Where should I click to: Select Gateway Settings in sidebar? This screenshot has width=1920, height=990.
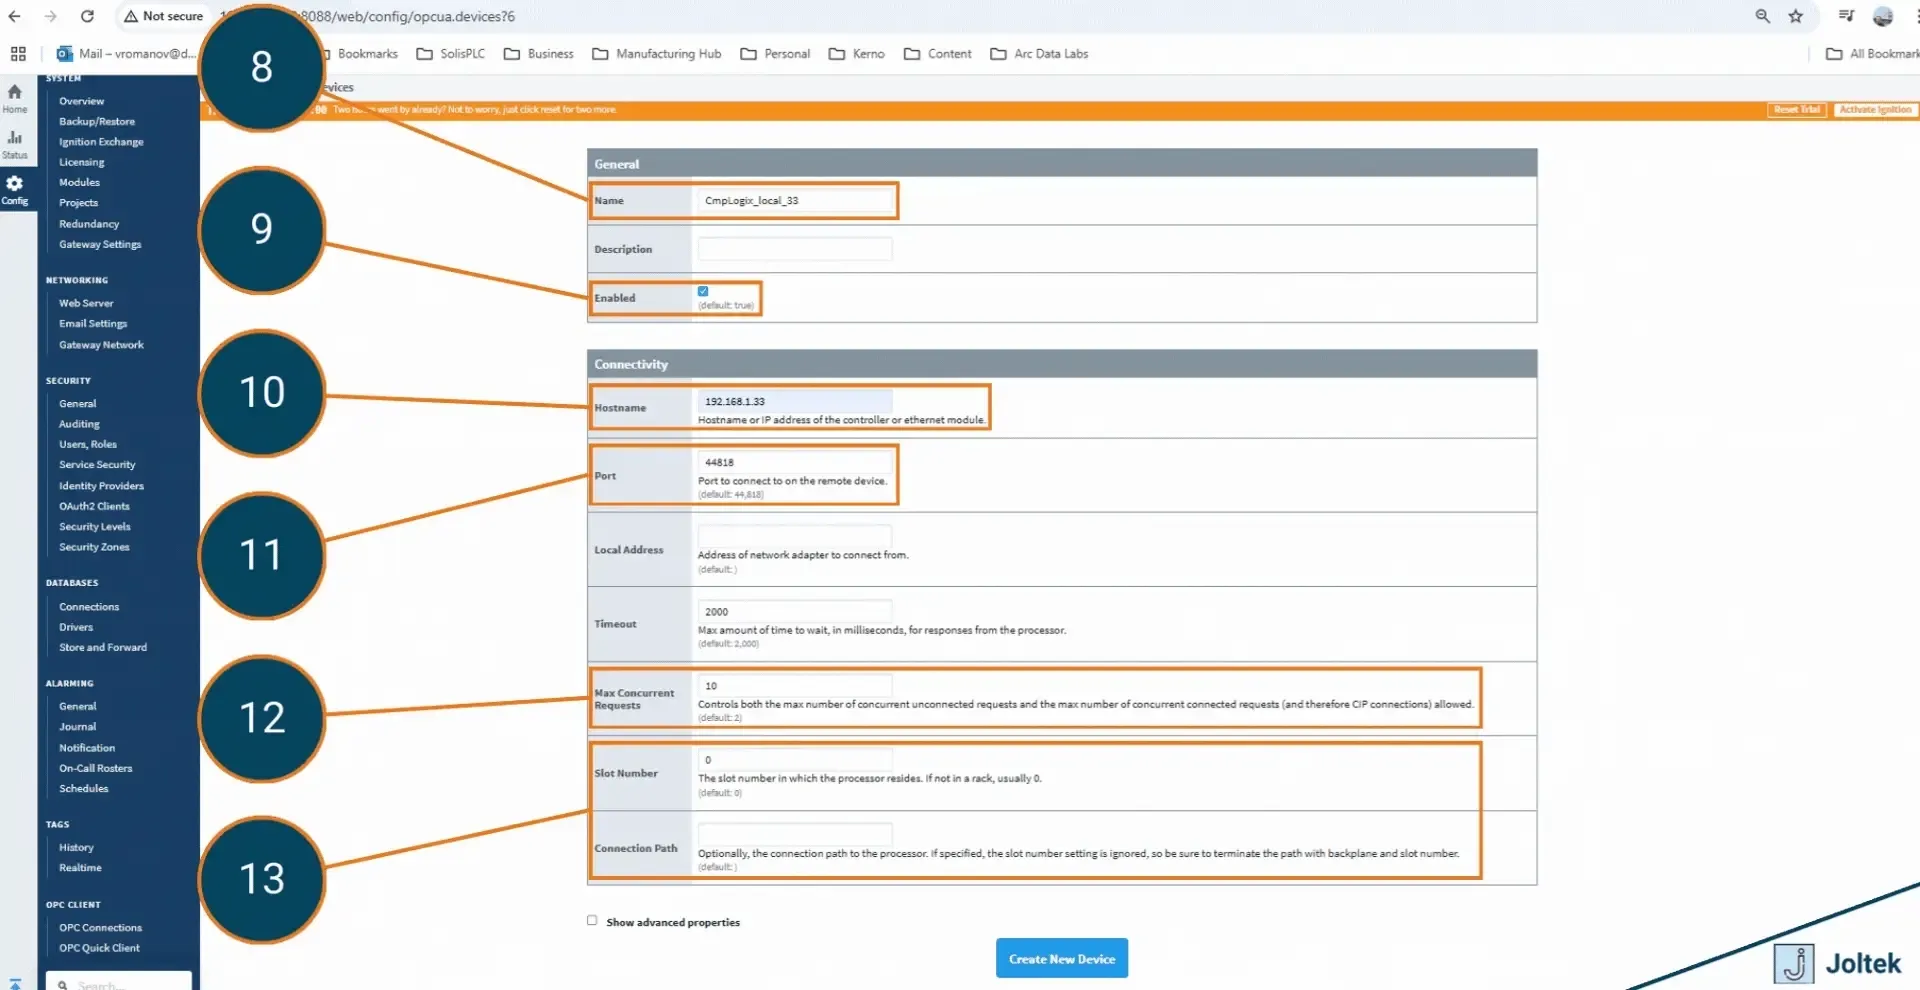point(100,244)
